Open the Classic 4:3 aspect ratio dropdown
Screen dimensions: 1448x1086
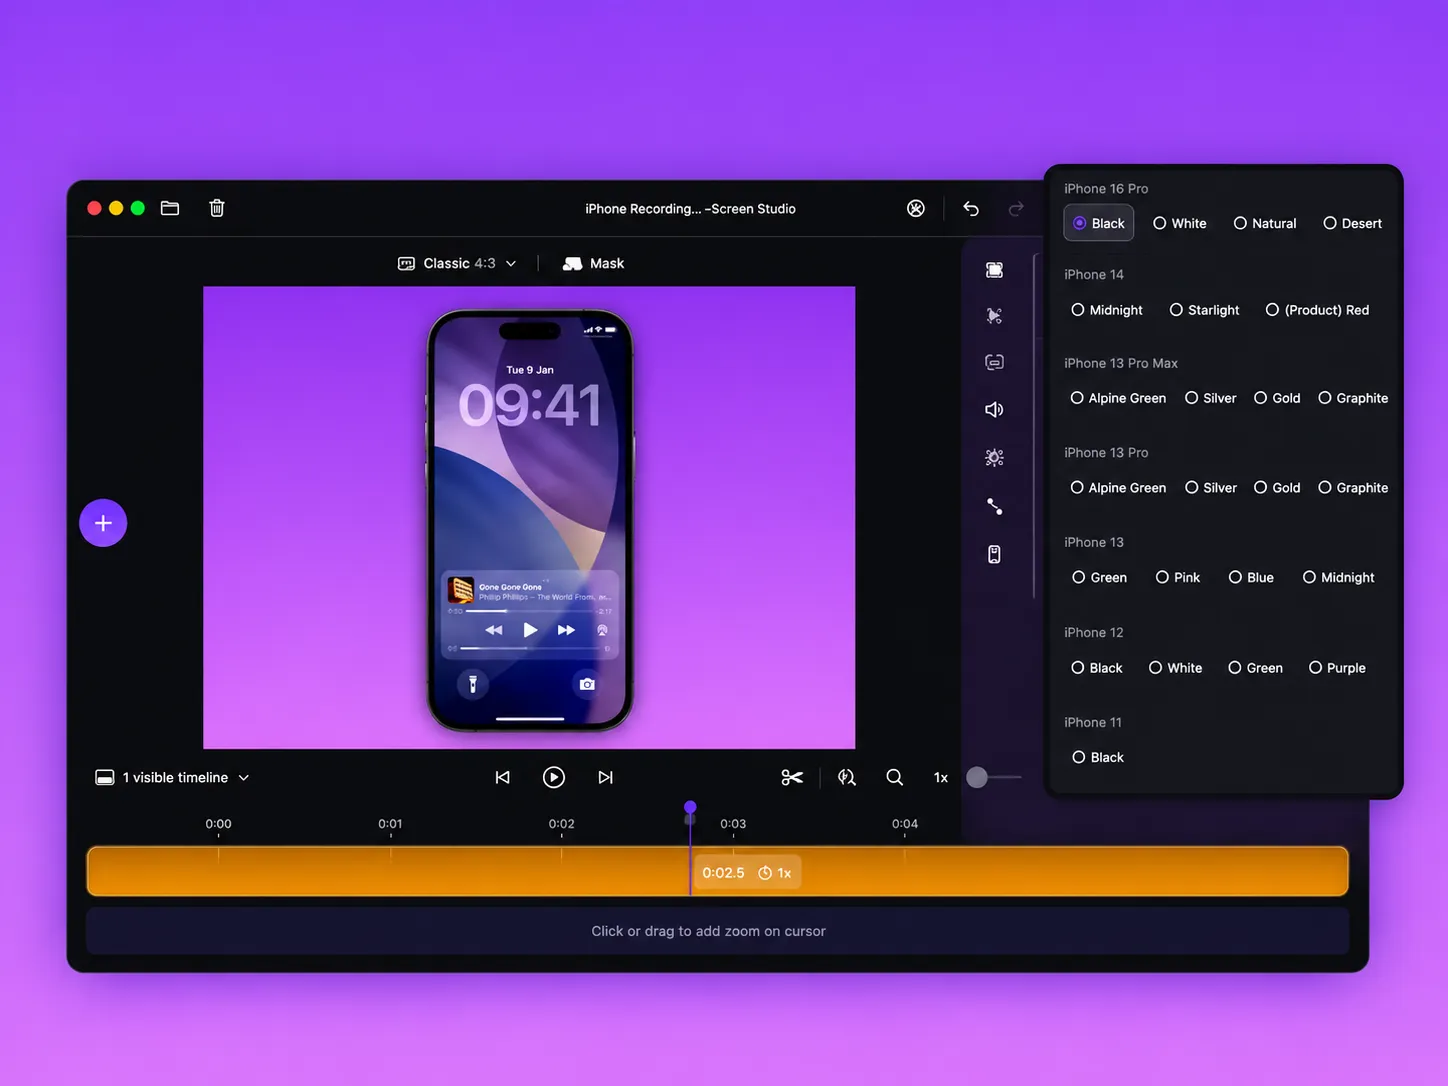[x=458, y=263]
